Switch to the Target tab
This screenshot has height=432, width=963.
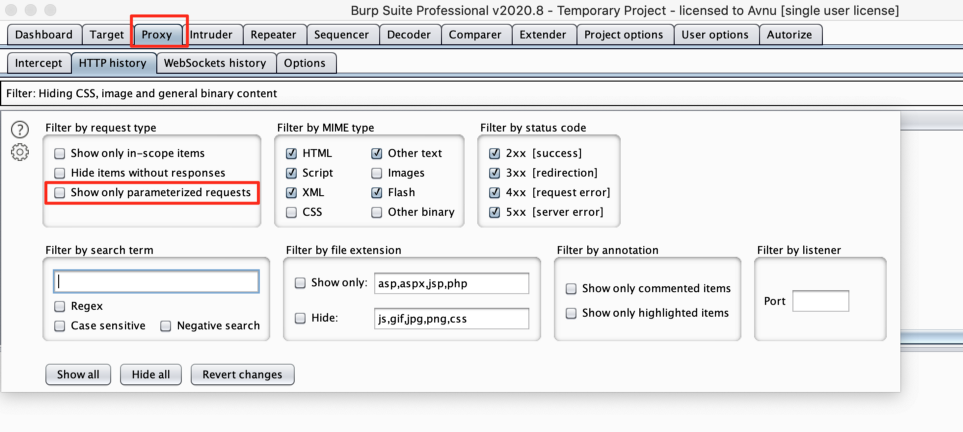point(107,35)
